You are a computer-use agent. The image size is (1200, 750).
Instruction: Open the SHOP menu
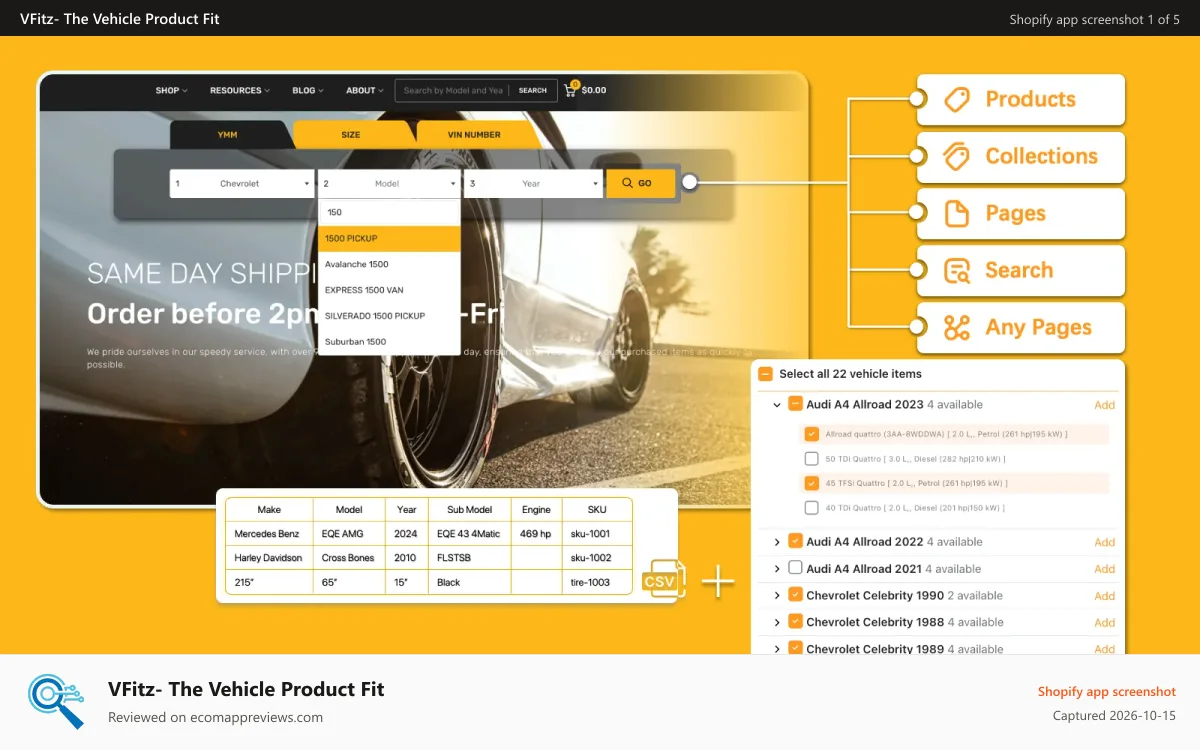click(x=171, y=90)
